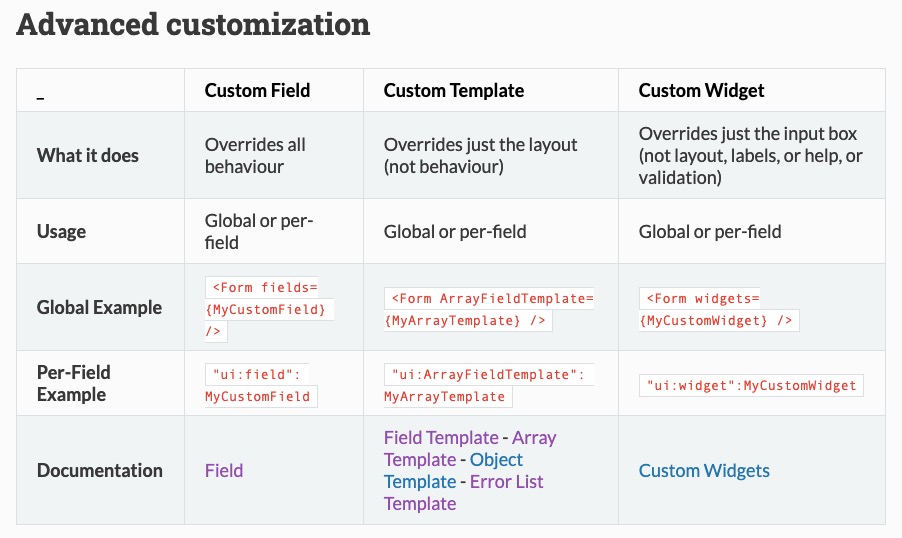Image resolution: width=902 pixels, height=538 pixels.
Task: Click the "What it does" row header
Action: coord(88,155)
